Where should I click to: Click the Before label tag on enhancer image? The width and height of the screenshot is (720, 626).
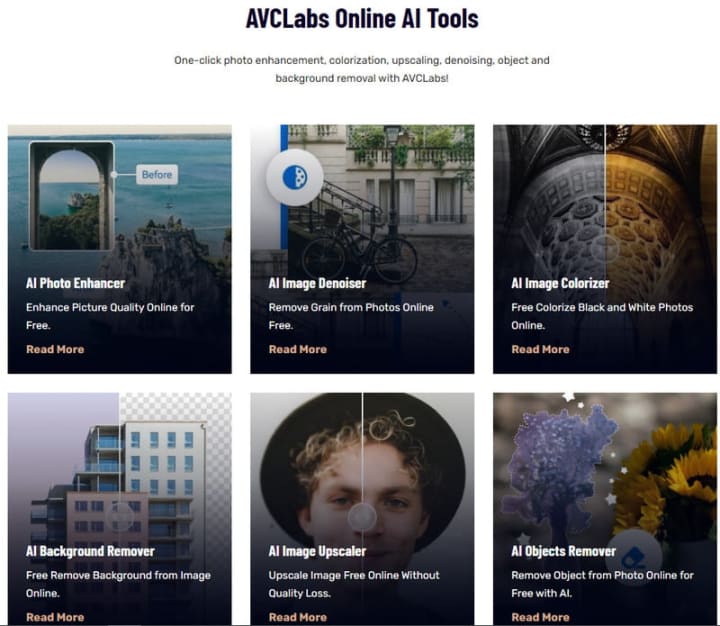click(157, 175)
